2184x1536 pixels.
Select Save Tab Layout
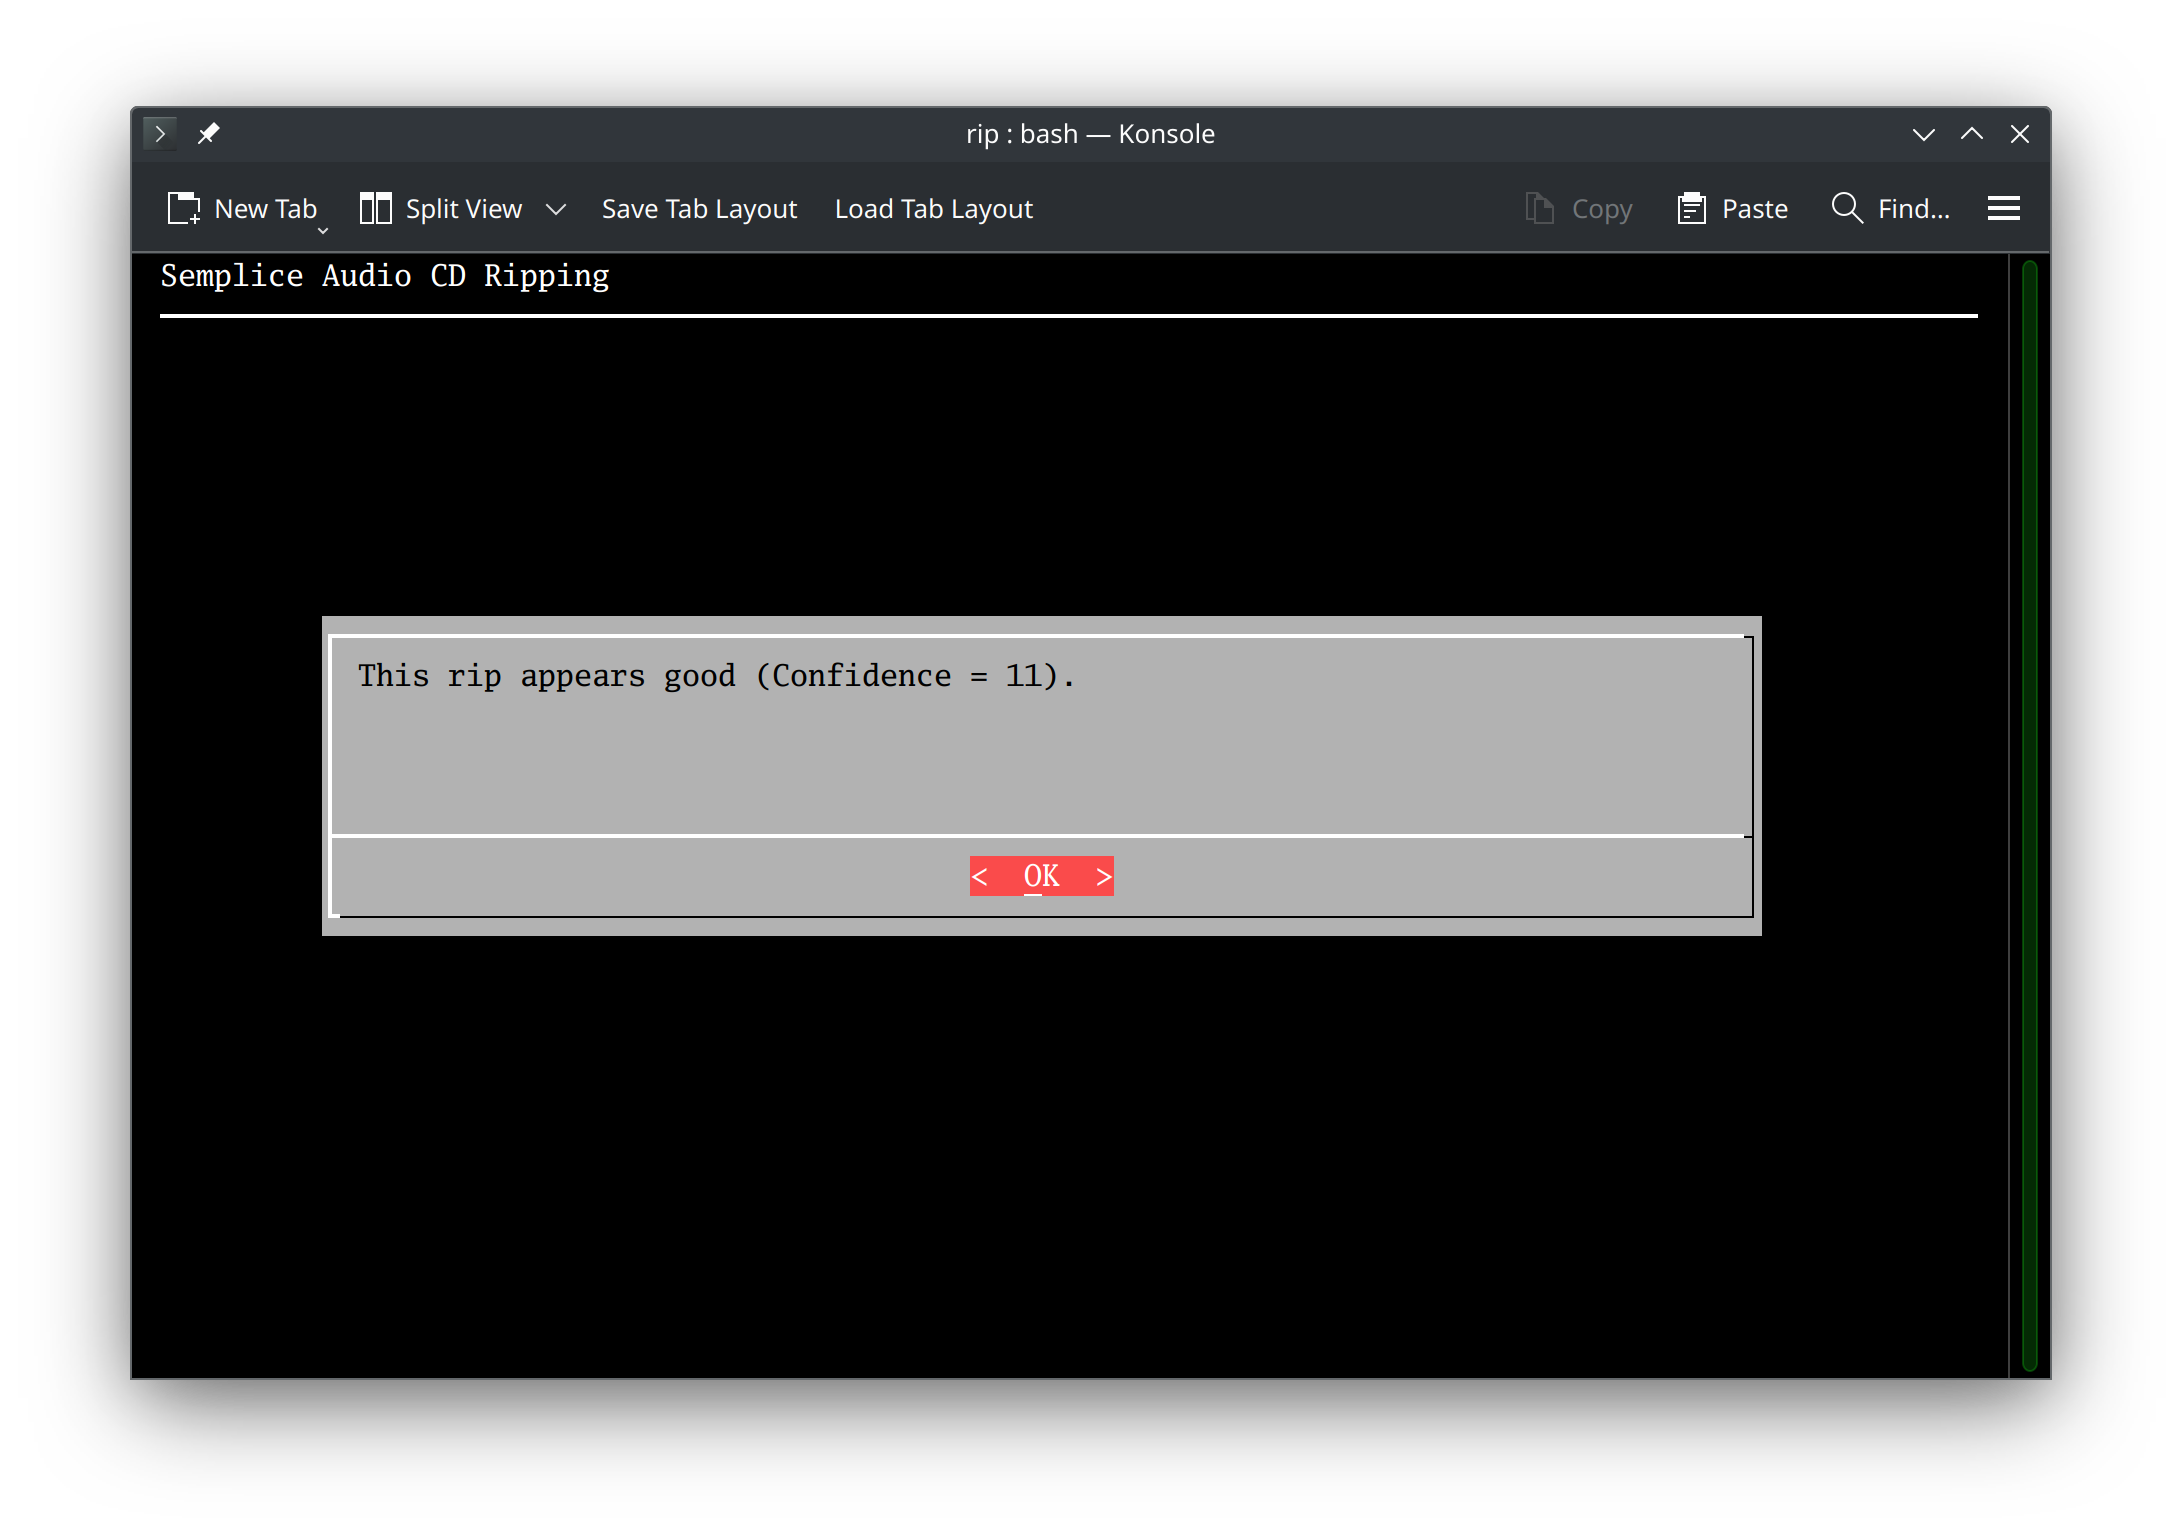699,208
